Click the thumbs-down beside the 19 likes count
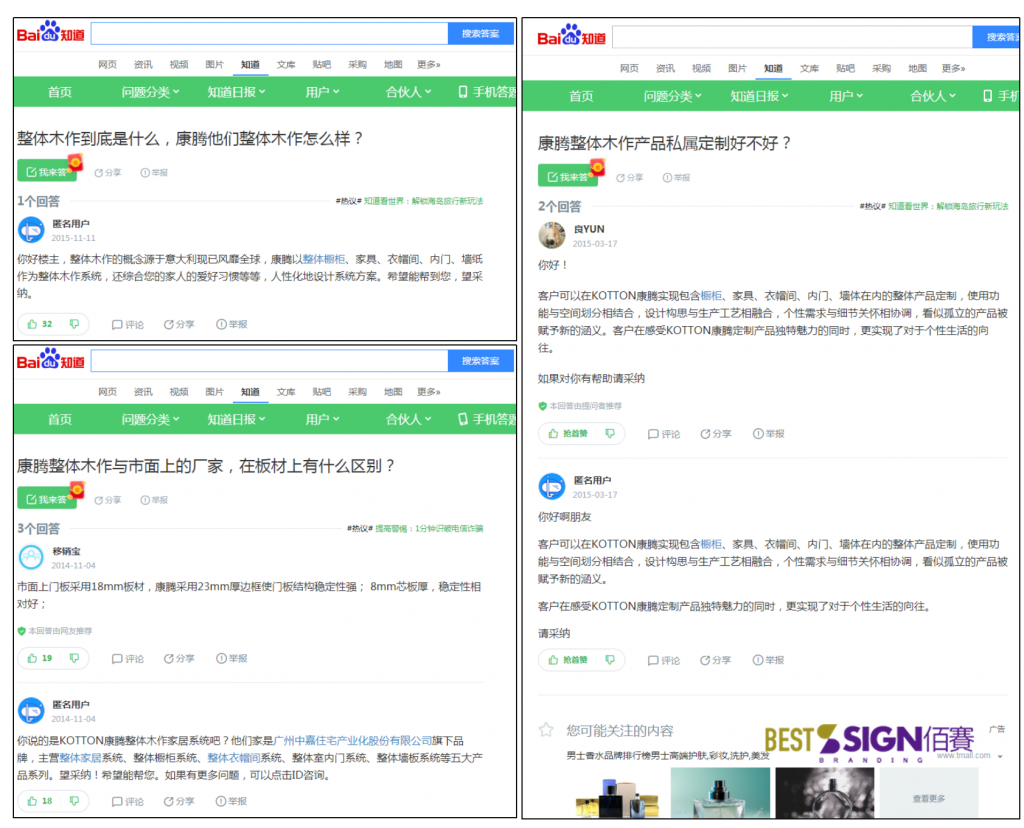Screen dimensions: 1024x828 [74, 658]
